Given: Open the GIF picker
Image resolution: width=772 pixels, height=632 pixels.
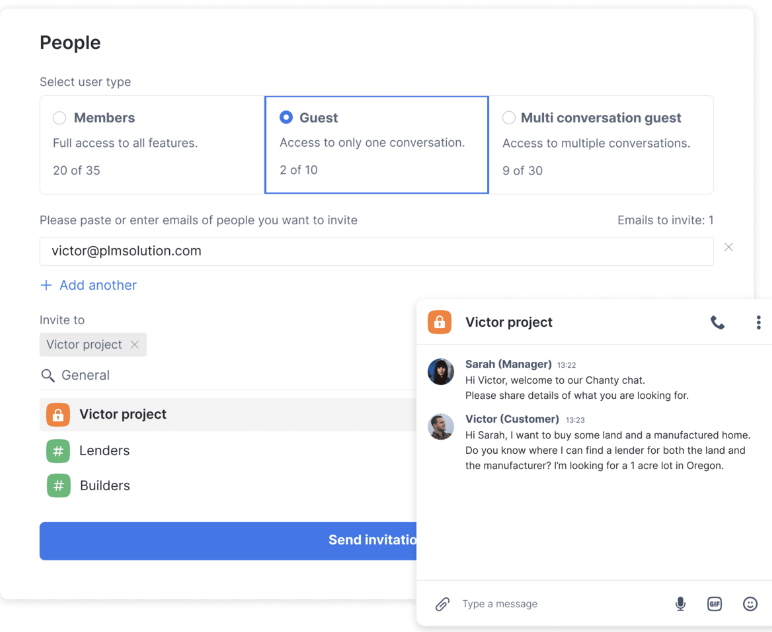Looking at the screenshot, I should point(714,604).
